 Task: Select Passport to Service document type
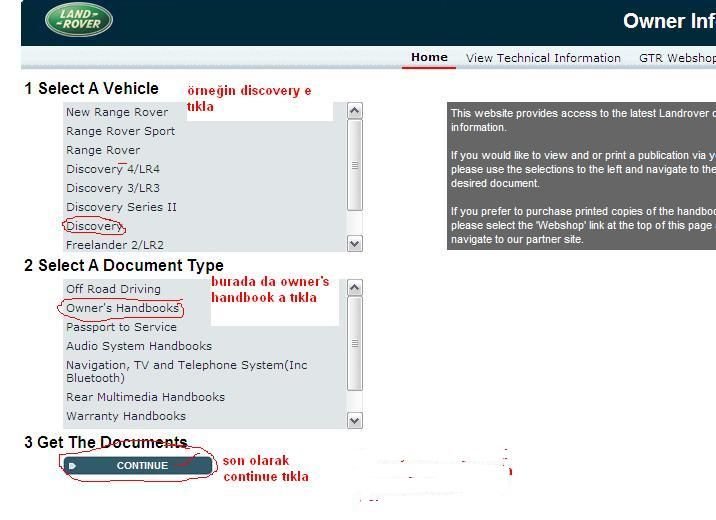121,327
